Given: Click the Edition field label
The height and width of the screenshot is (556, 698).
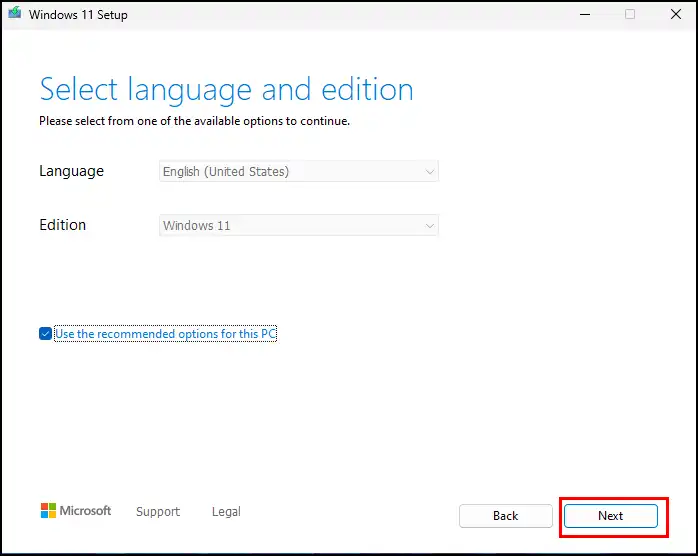Looking at the screenshot, I should click(63, 225).
